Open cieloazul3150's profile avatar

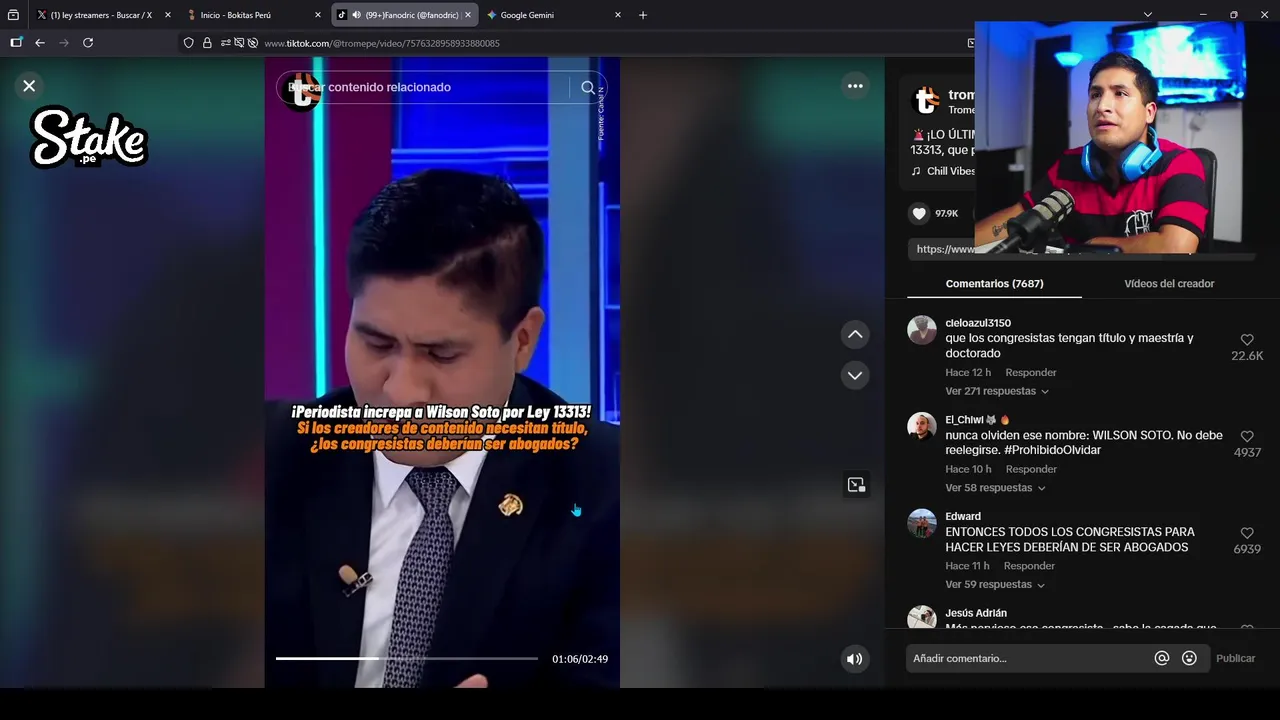pyautogui.click(x=922, y=330)
